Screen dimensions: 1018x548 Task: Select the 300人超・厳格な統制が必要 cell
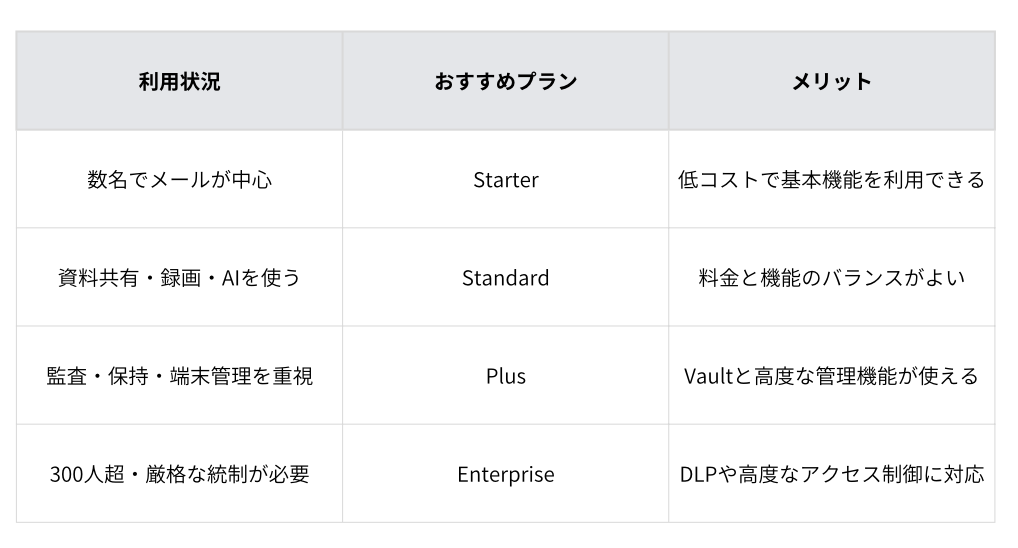(x=179, y=474)
